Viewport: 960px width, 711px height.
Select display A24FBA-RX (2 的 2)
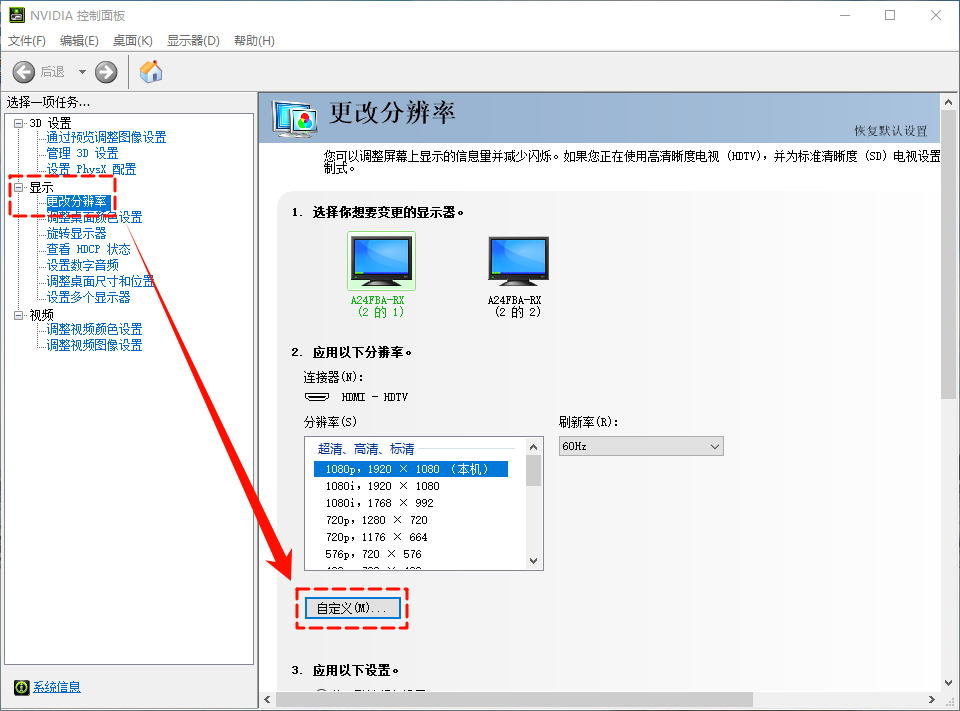click(x=517, y=259)
